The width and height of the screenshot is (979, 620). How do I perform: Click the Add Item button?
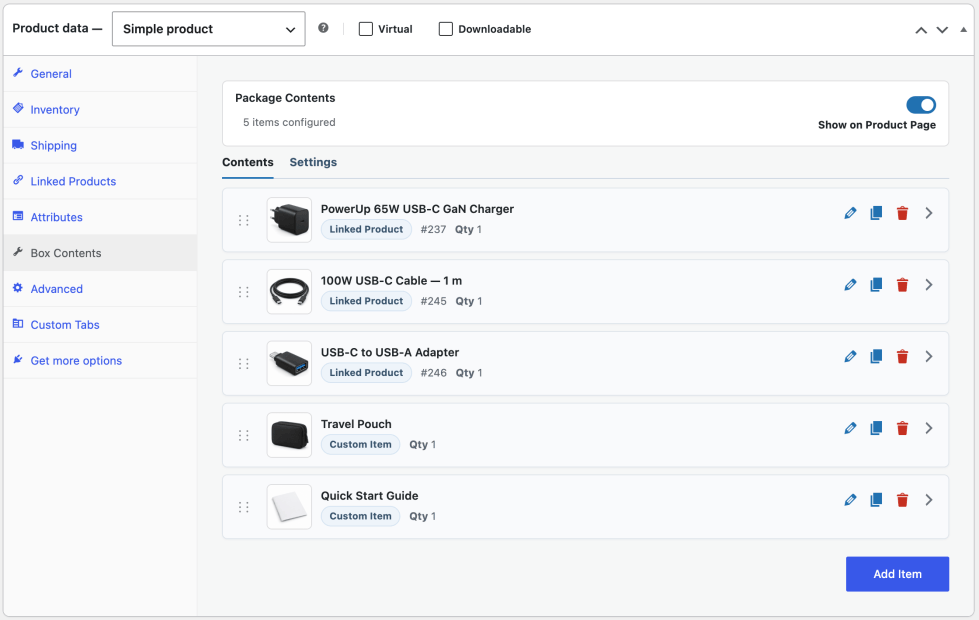point(897,574)
